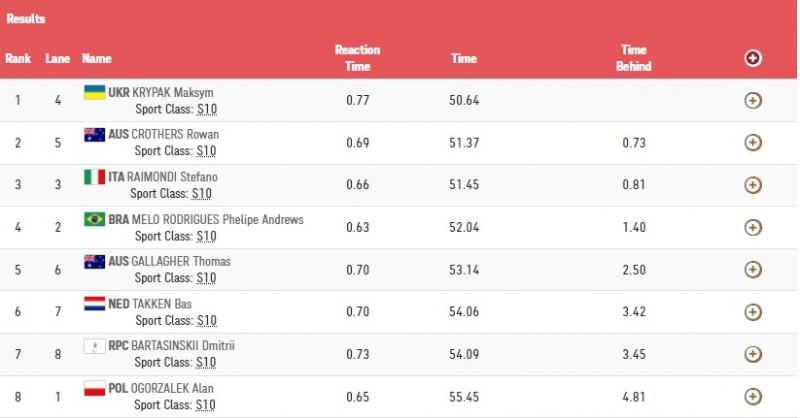Expand details for CROTHERS Rowan row

tap(753, 142)
